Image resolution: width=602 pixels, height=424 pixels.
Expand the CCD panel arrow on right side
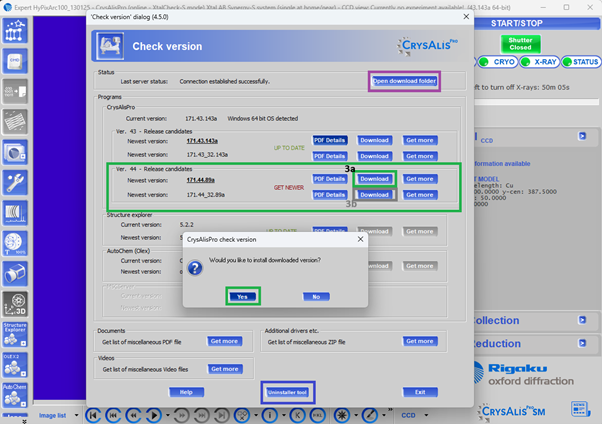pos(582,136)
